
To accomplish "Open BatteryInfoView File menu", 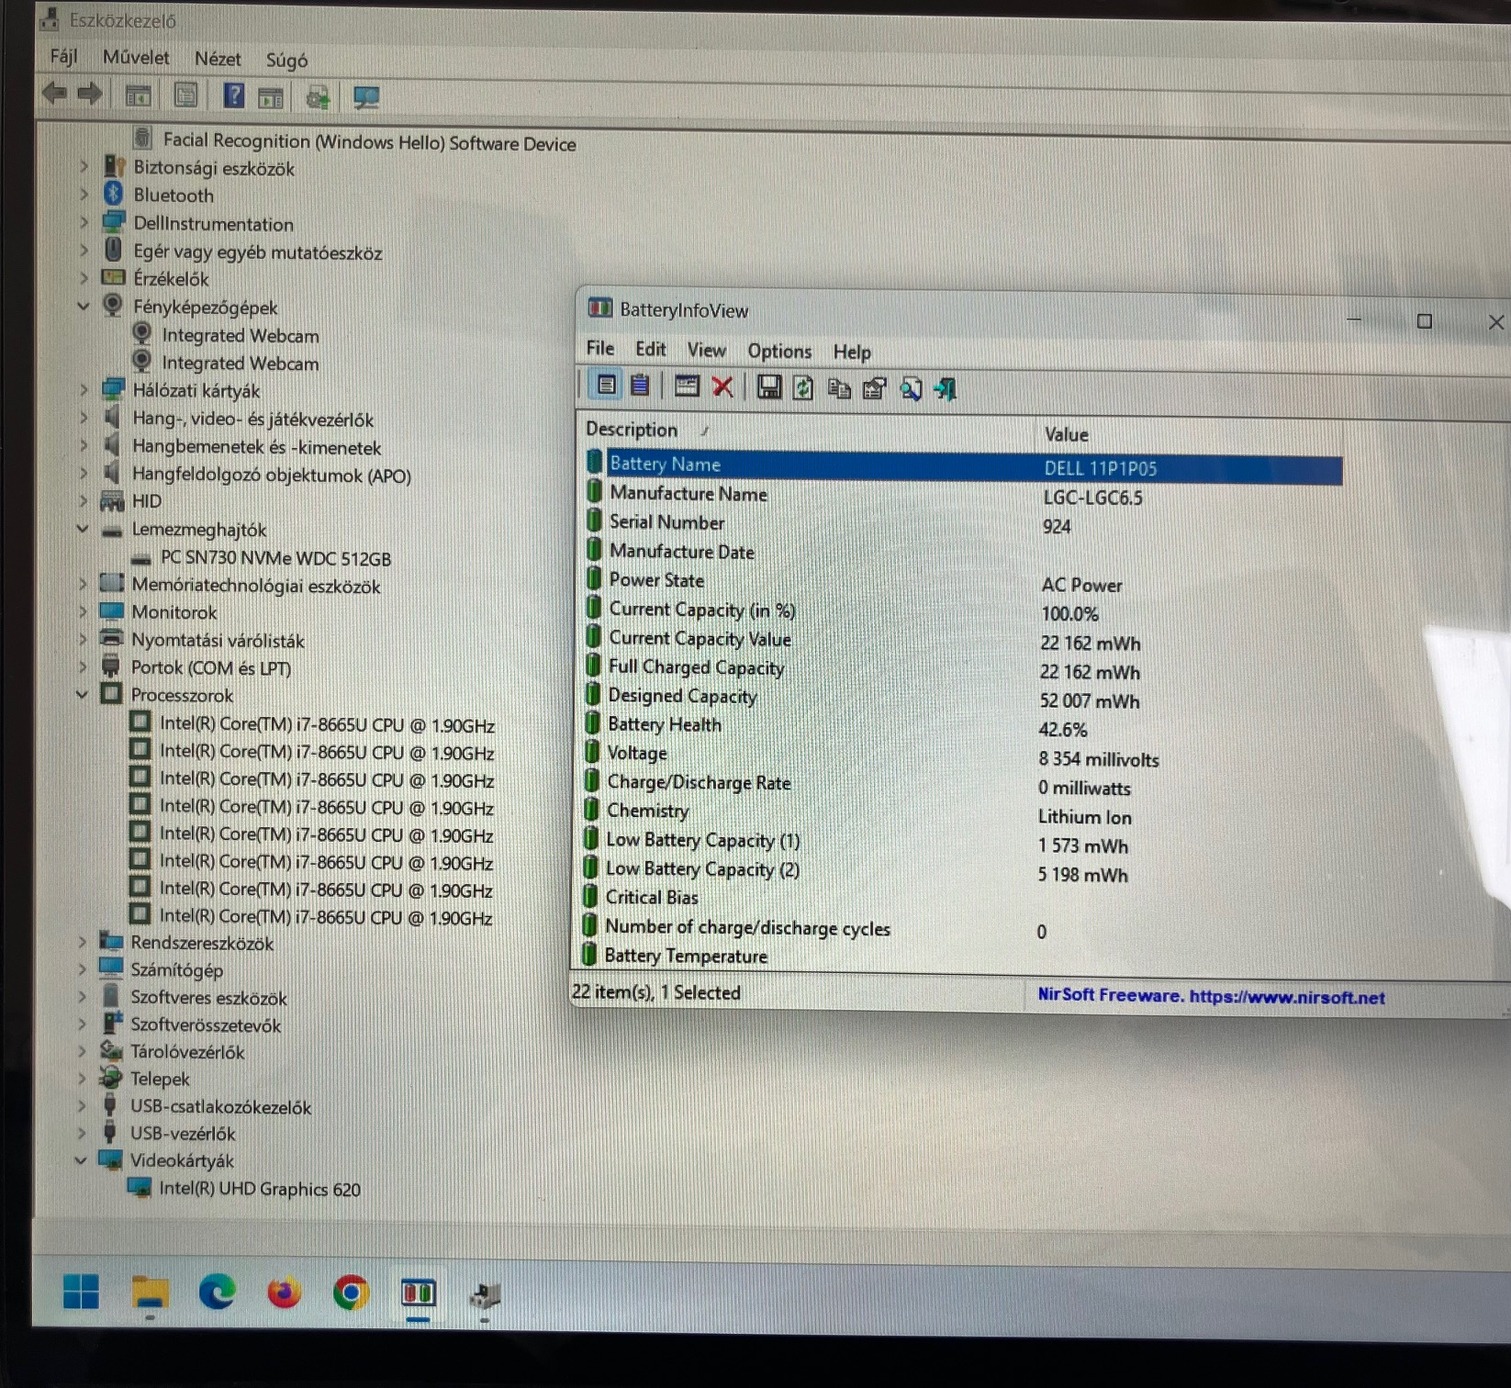I will point(600,348).
